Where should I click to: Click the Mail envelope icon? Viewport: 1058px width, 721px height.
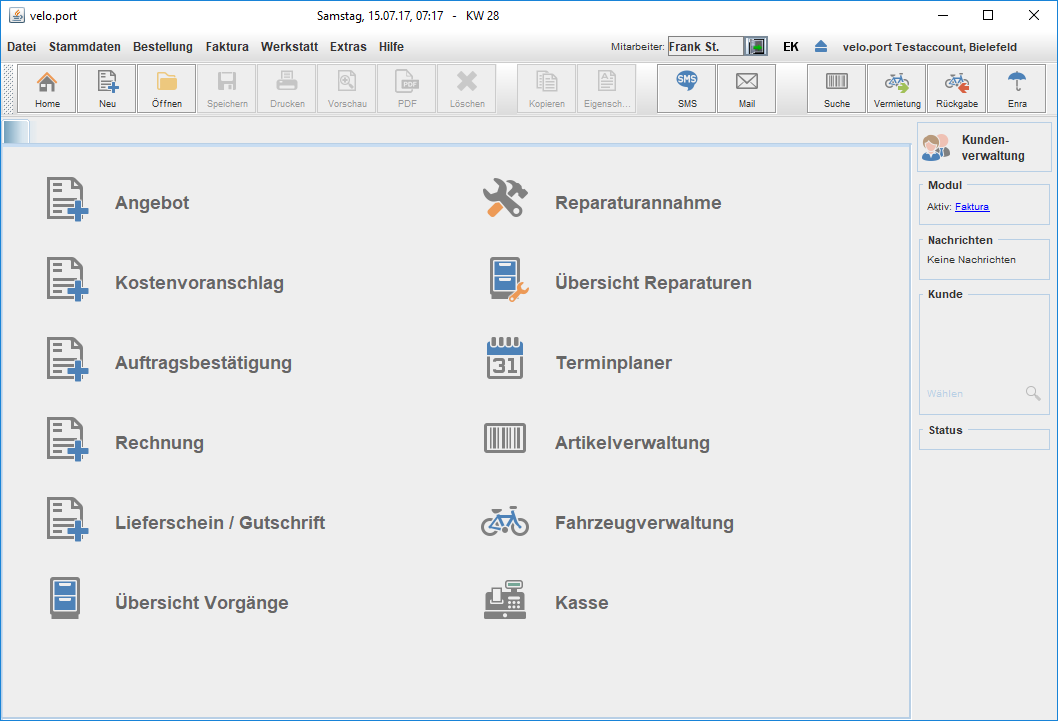pyautogui.click(x=747, y=89)
